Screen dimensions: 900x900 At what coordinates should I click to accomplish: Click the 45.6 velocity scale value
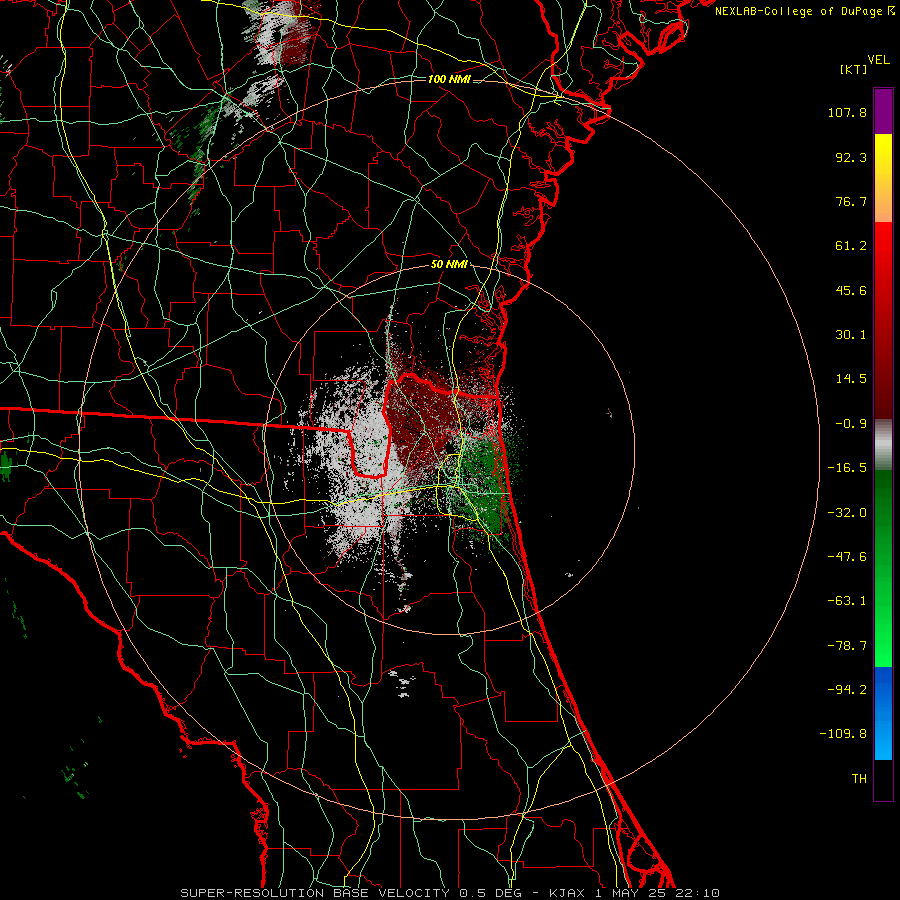pyautogui.click(x=851, y=290)
